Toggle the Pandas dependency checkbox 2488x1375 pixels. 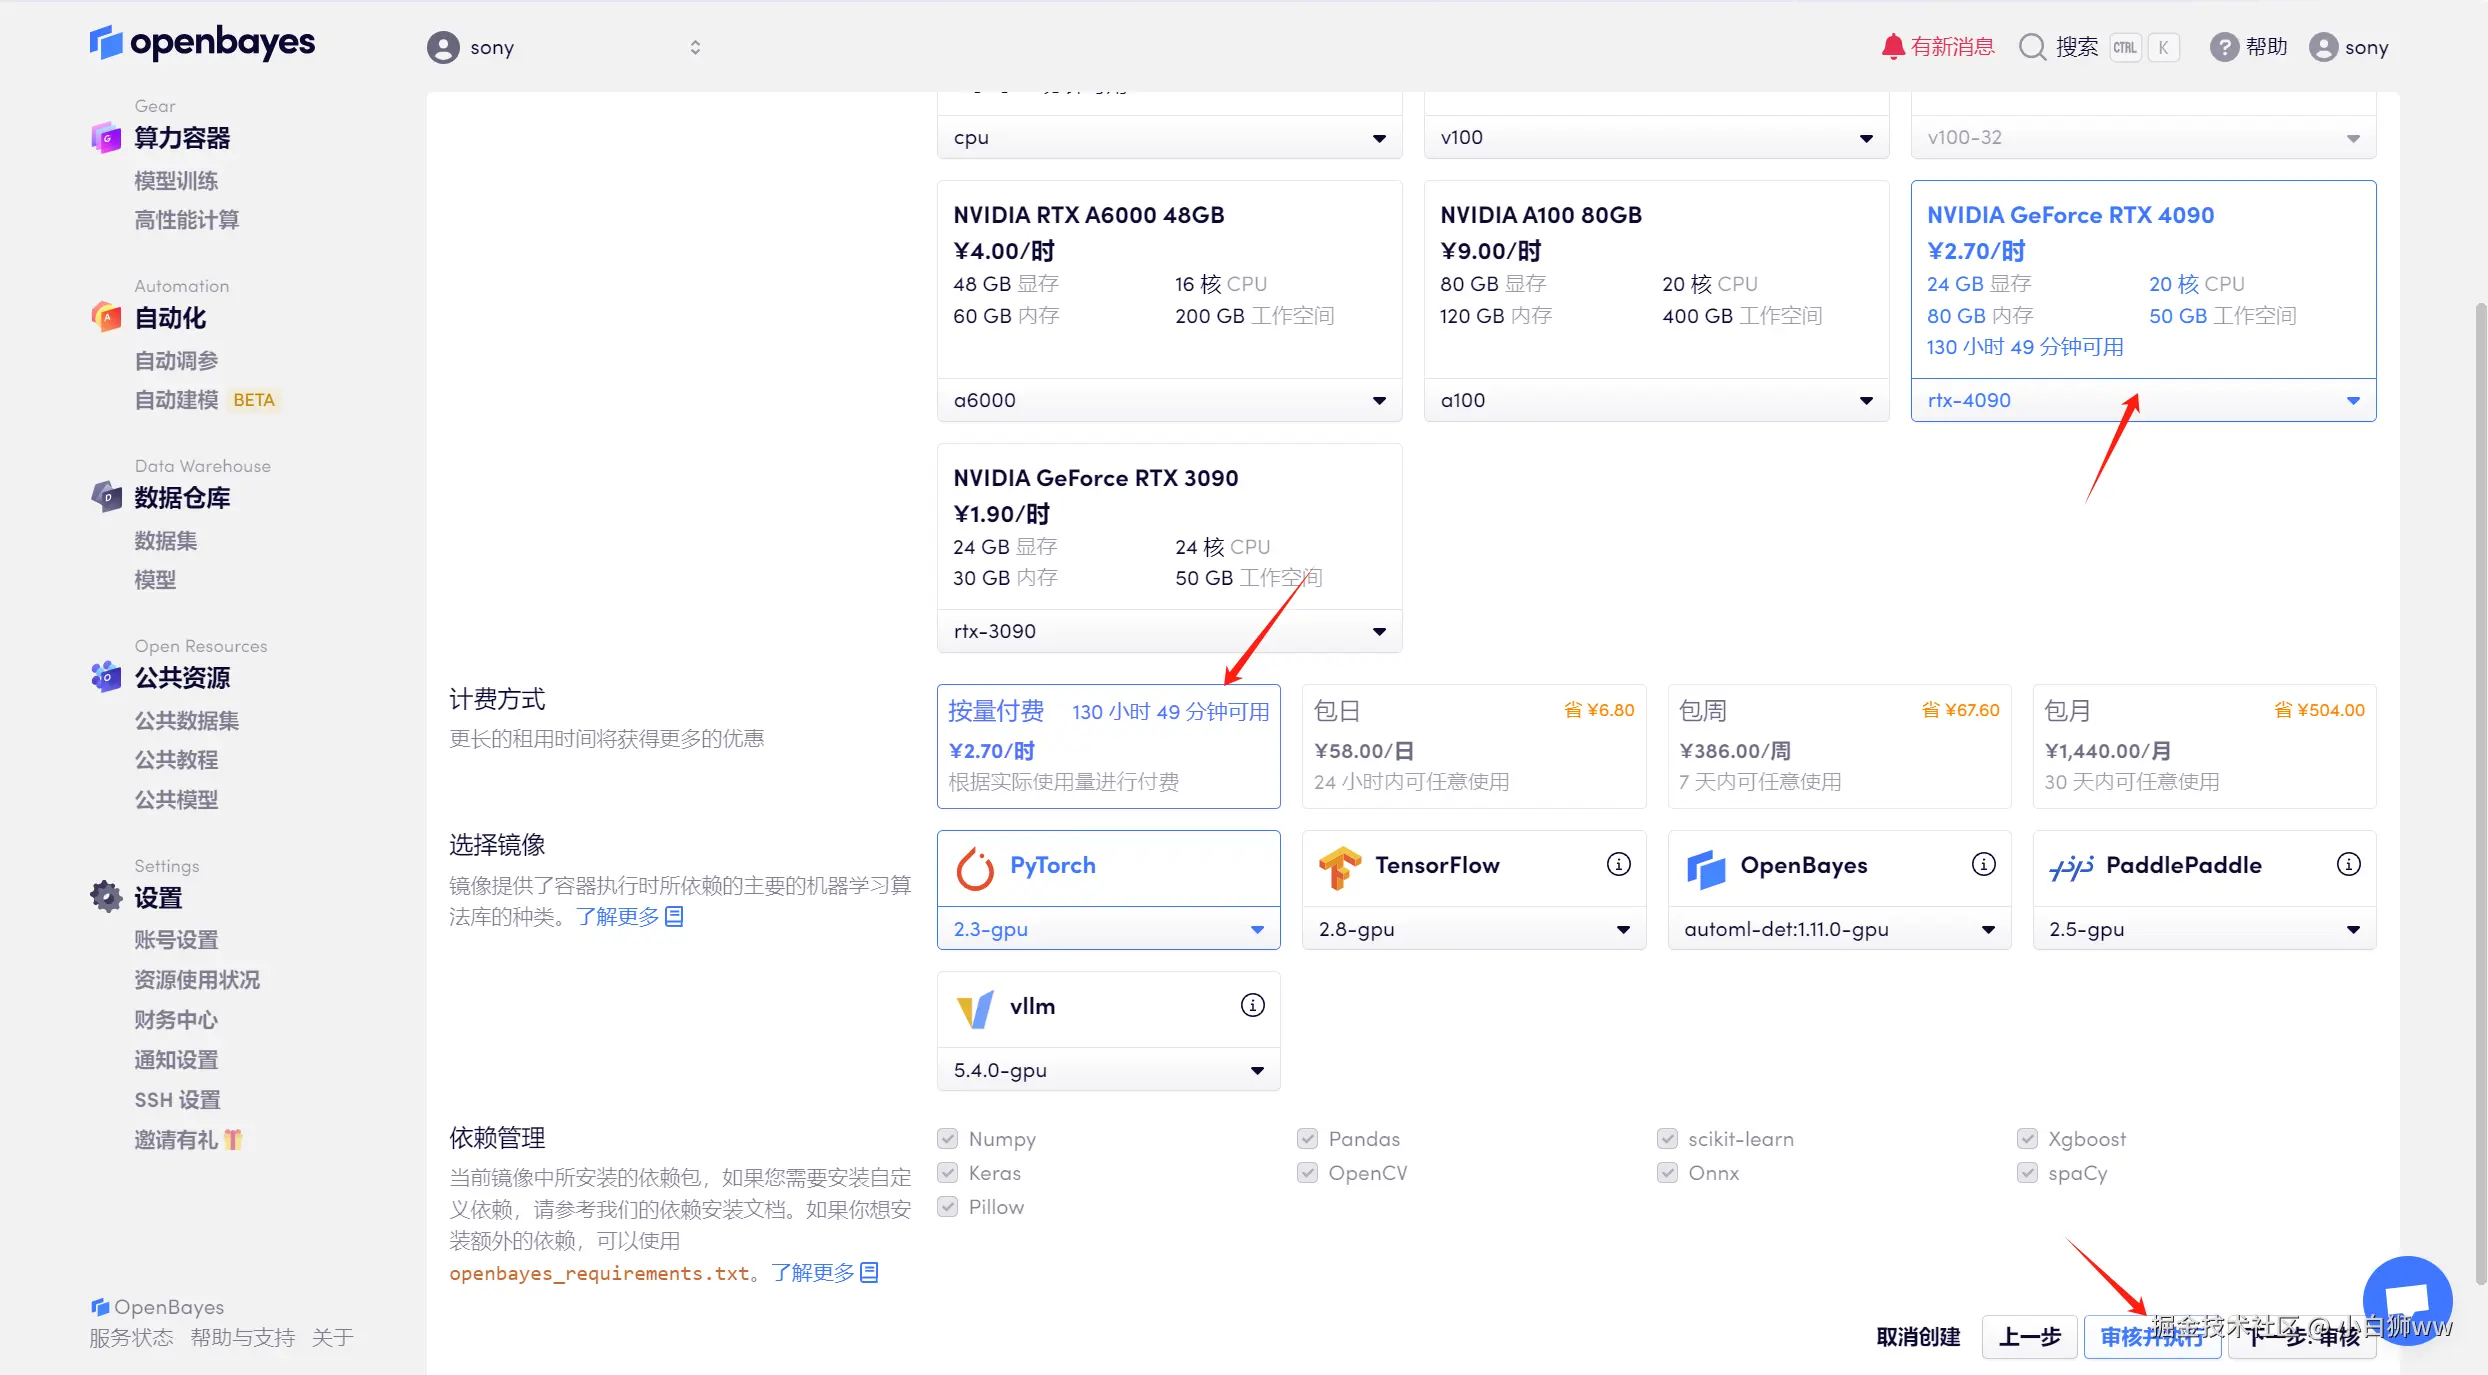coord(1307,1139)
